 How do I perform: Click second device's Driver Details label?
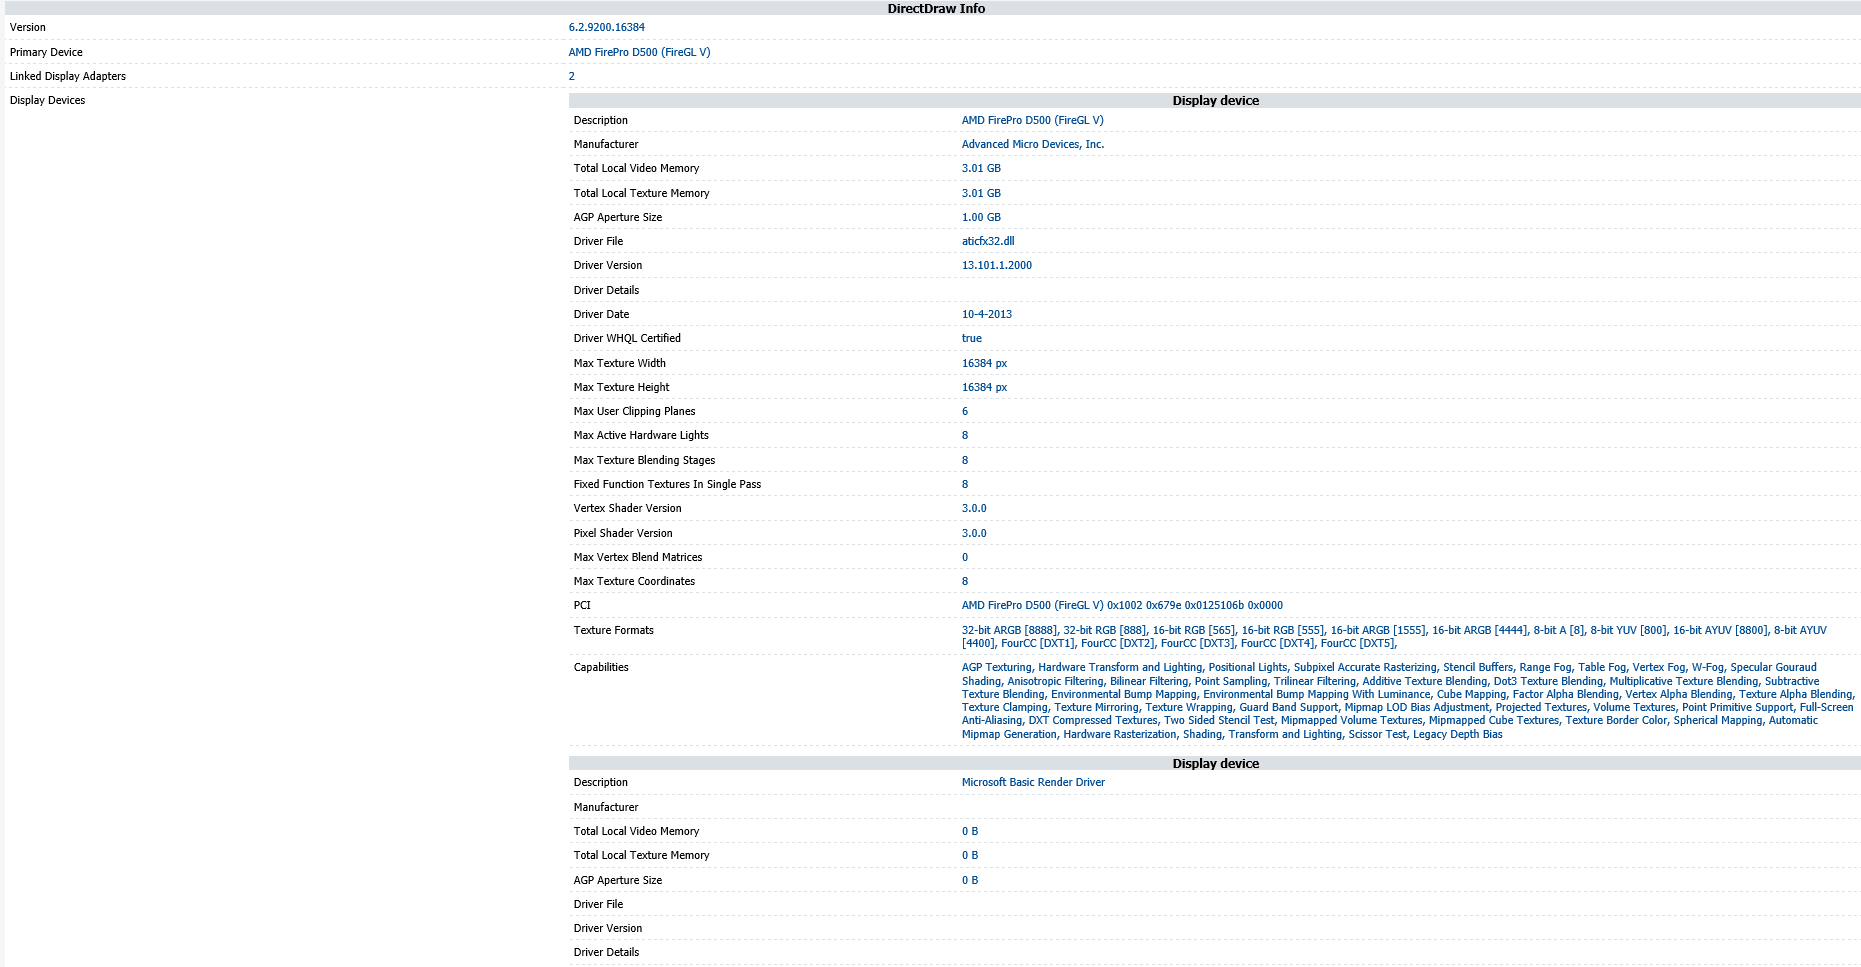pyautogui.click(x=606, y=952)
